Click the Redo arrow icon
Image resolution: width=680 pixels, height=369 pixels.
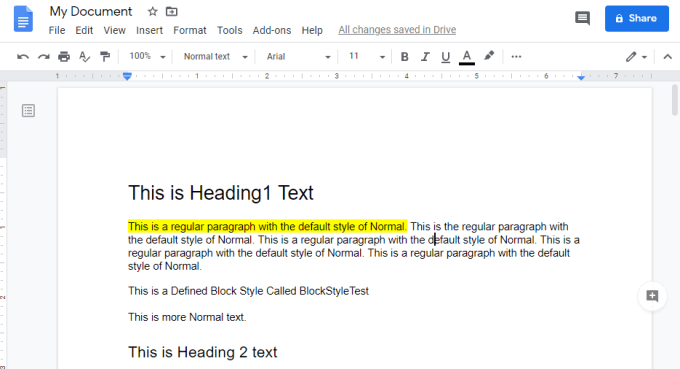point(43,56)
